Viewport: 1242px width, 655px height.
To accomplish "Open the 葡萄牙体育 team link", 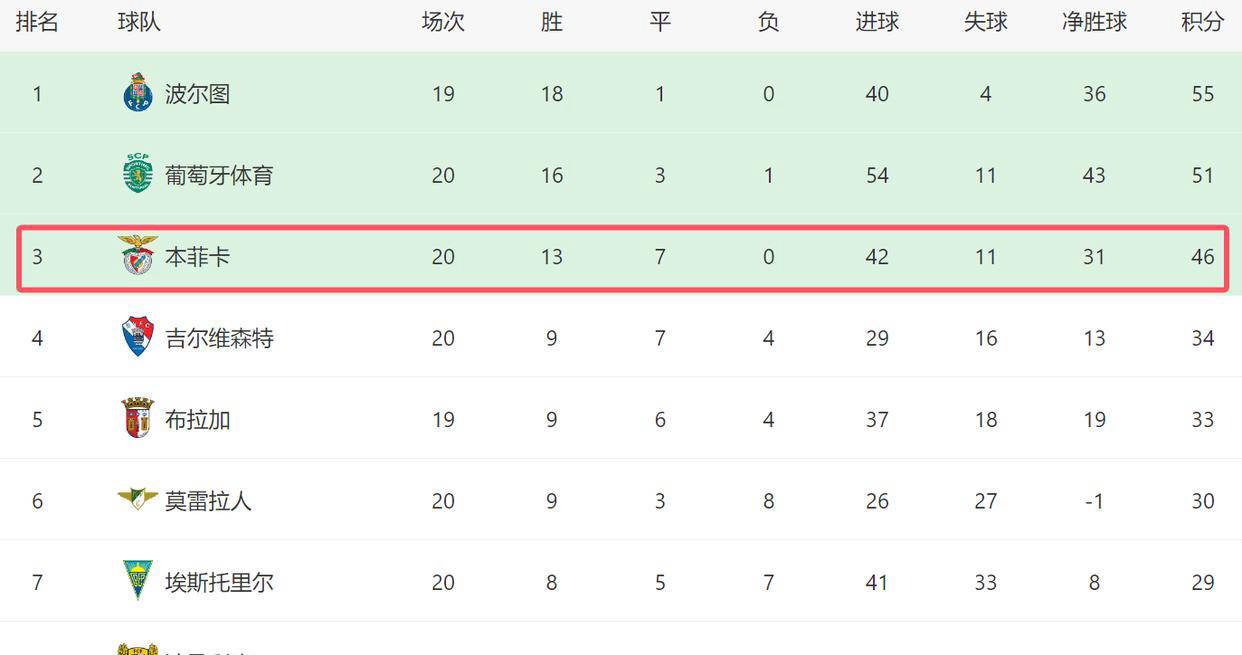I will click(219, 175).
